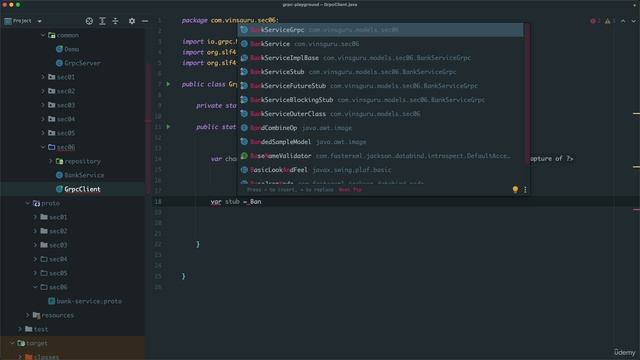
Task: Expand the java sec03 package
Action: click(43, 105)
